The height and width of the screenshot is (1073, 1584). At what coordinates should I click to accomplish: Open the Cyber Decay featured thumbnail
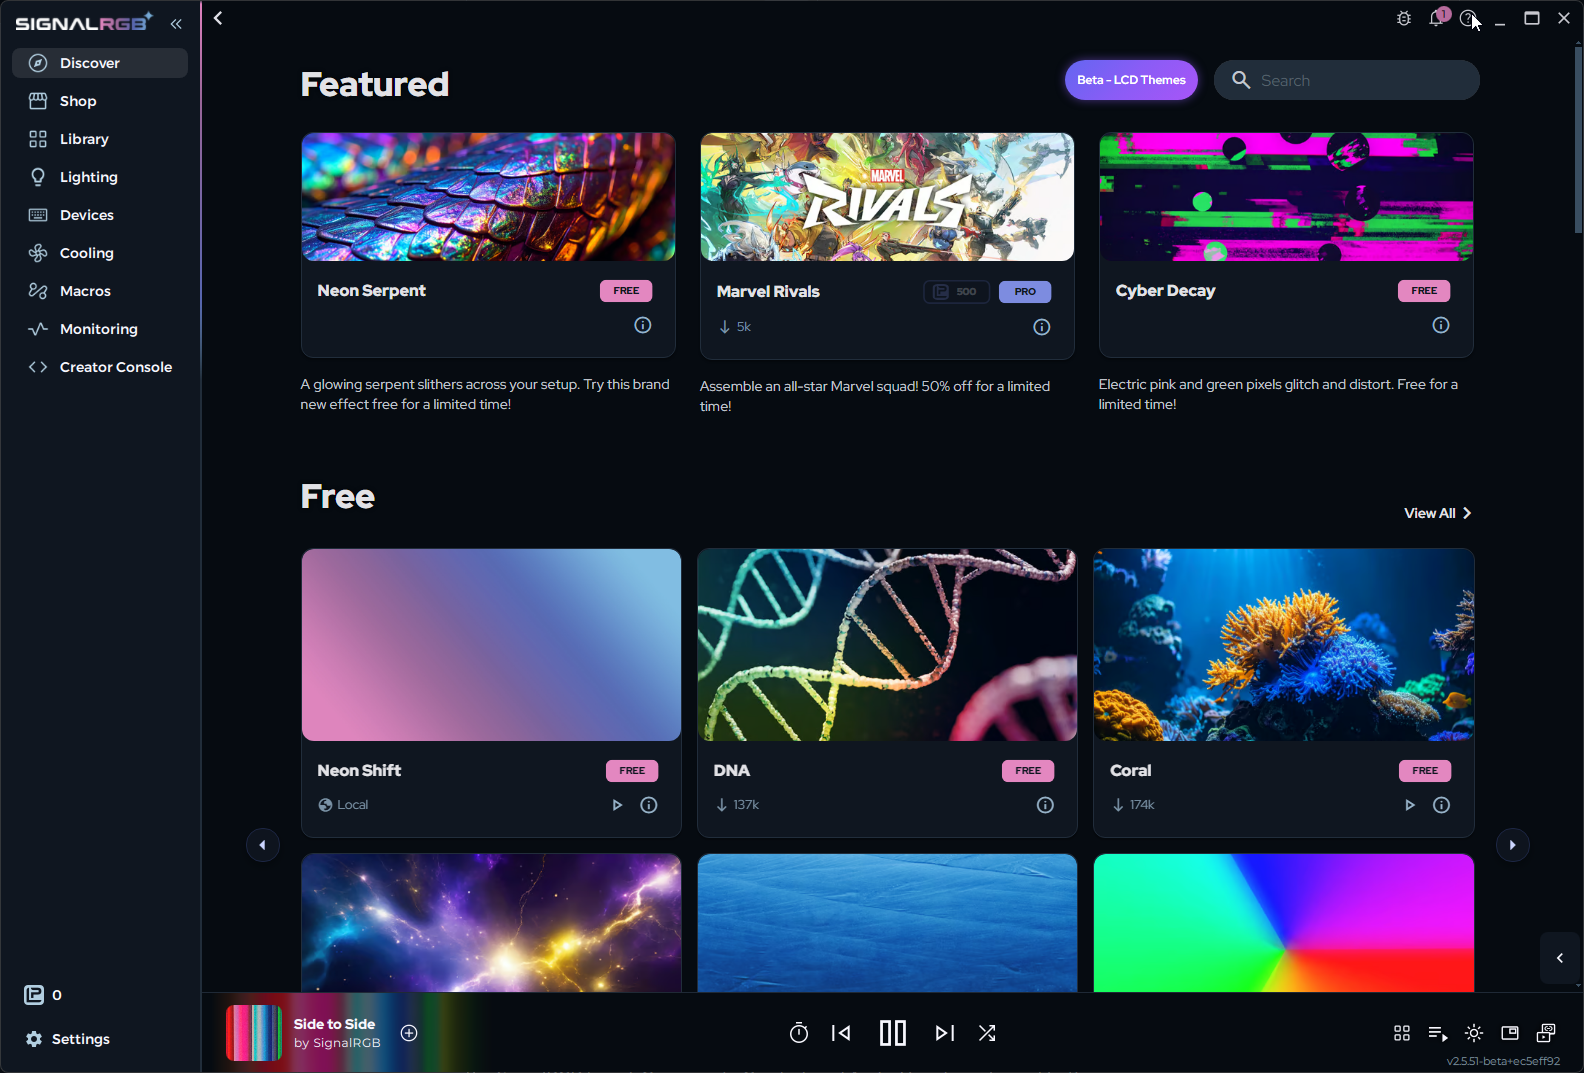click(x=1286, y=197)
